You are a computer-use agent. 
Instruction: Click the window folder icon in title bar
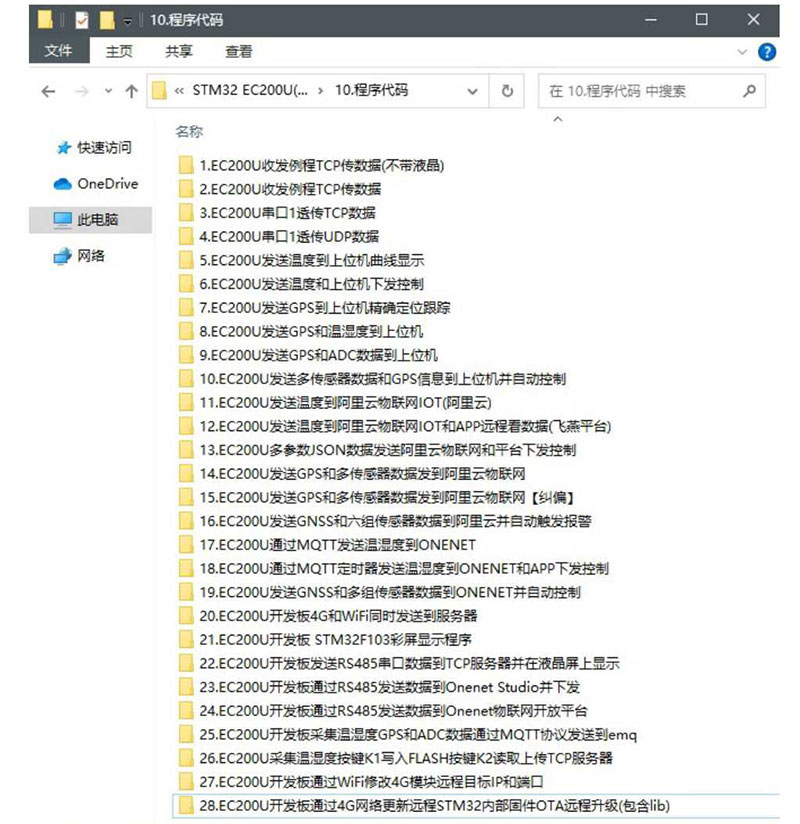pos(45,20)
